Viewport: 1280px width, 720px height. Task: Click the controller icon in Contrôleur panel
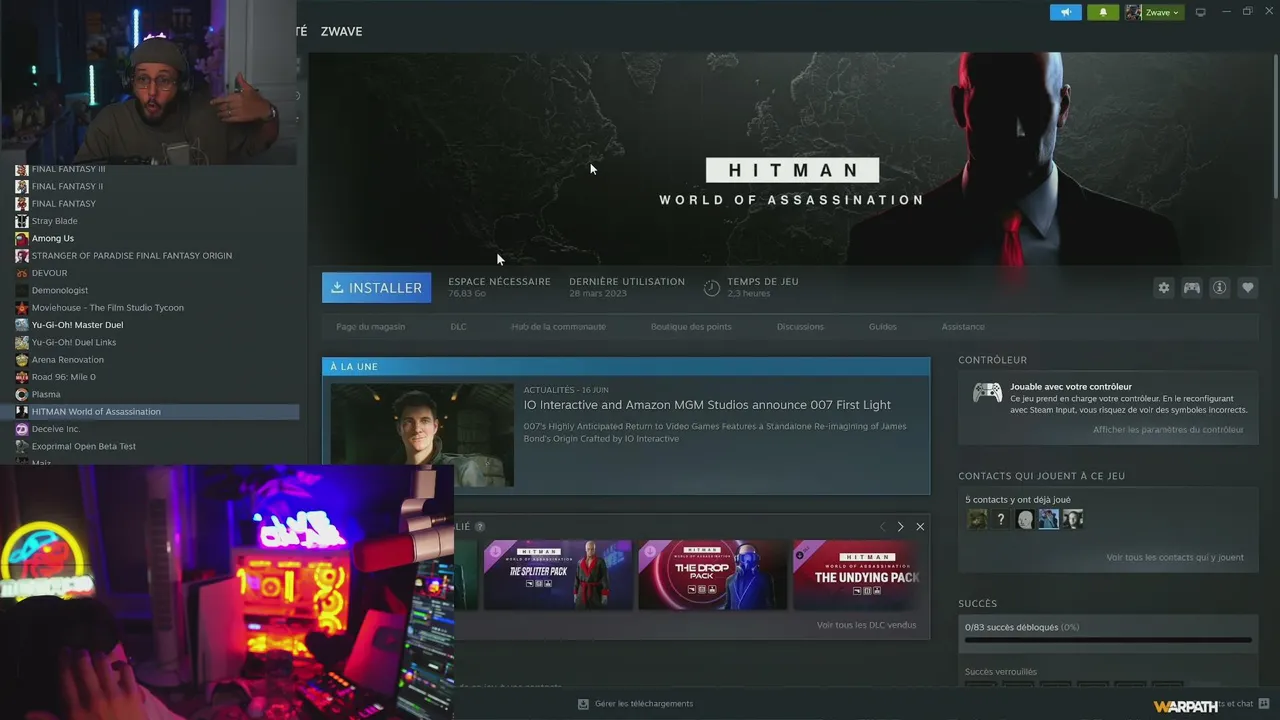[x=987, y=393]
